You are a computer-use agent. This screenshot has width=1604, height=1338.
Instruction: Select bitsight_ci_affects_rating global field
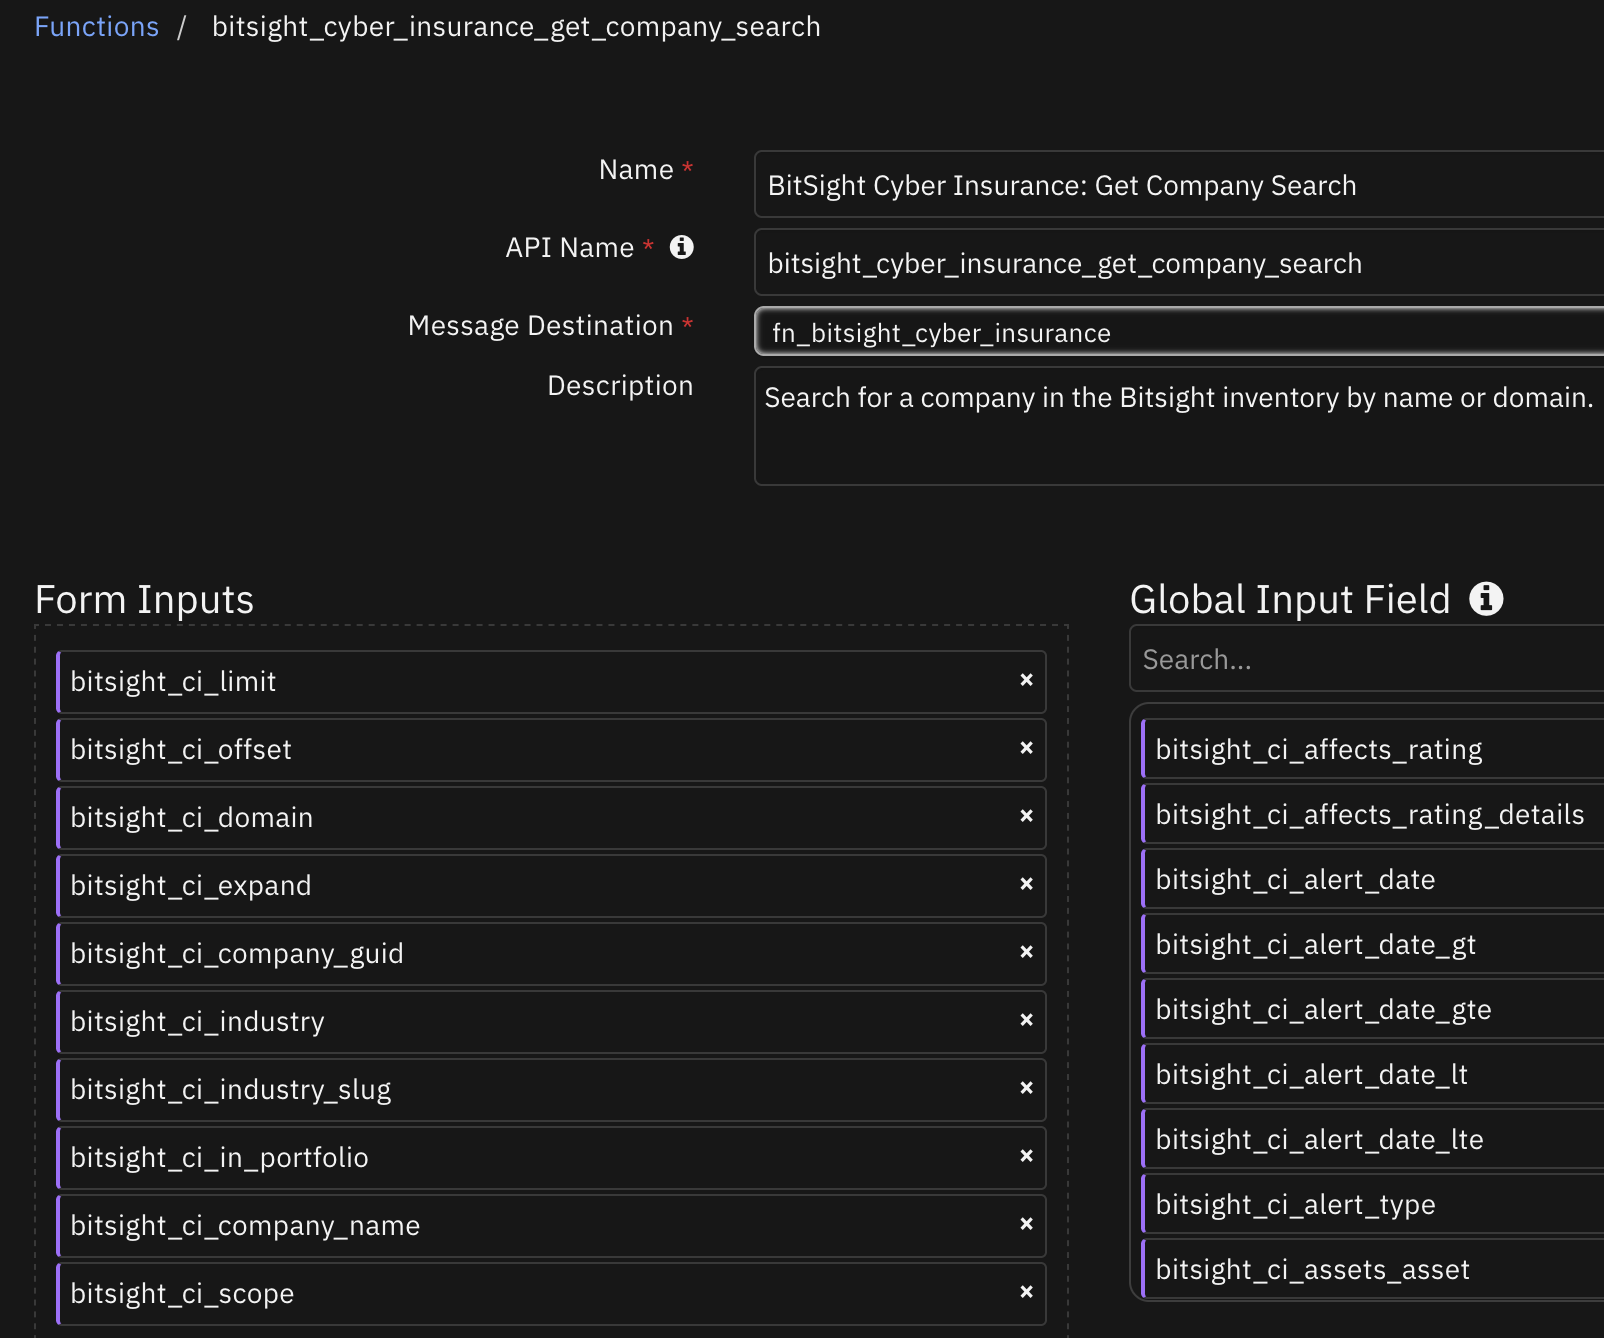click(1372, 749)
